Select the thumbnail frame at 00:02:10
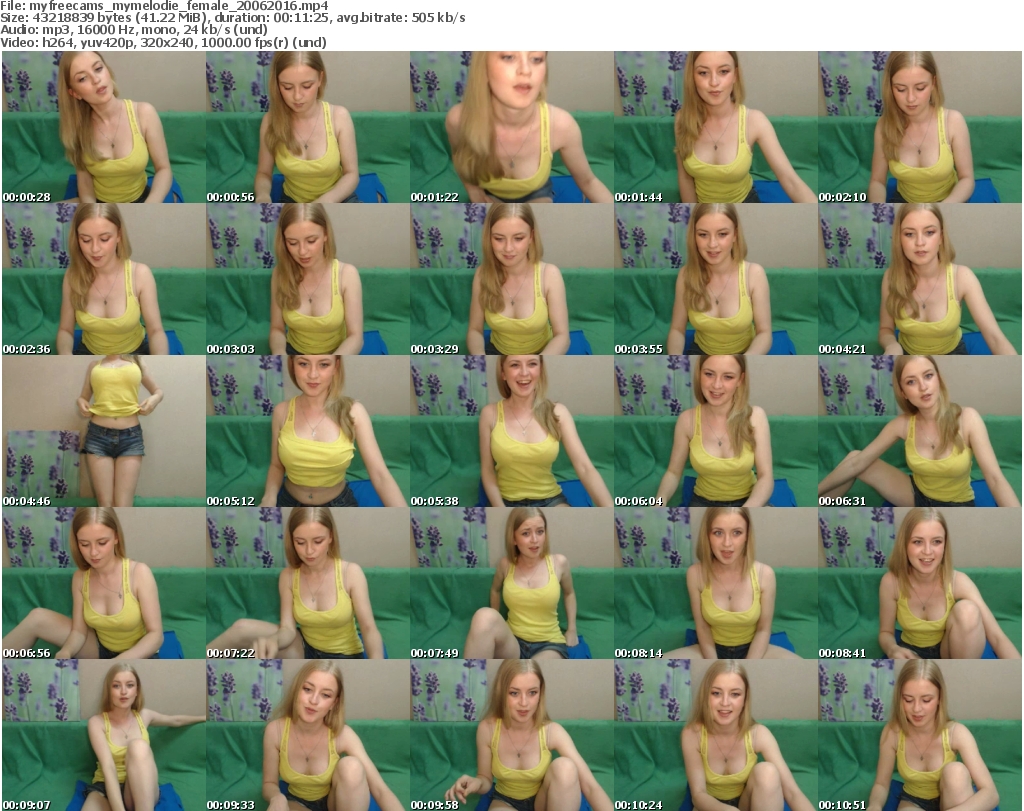Screen dimensions: 1024x811 coord(920,127)
